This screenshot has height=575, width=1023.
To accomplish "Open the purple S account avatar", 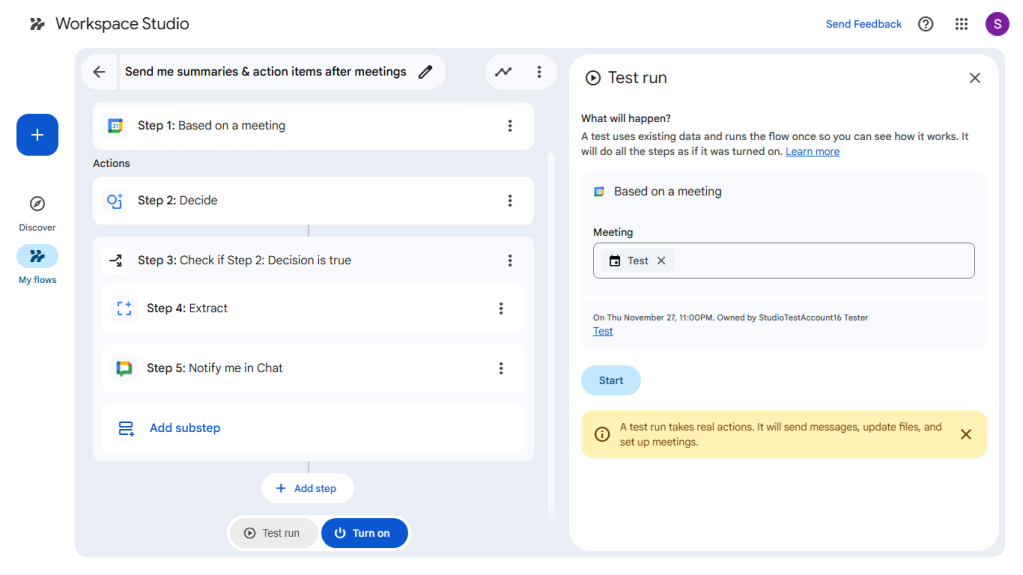I will point(997,24).
